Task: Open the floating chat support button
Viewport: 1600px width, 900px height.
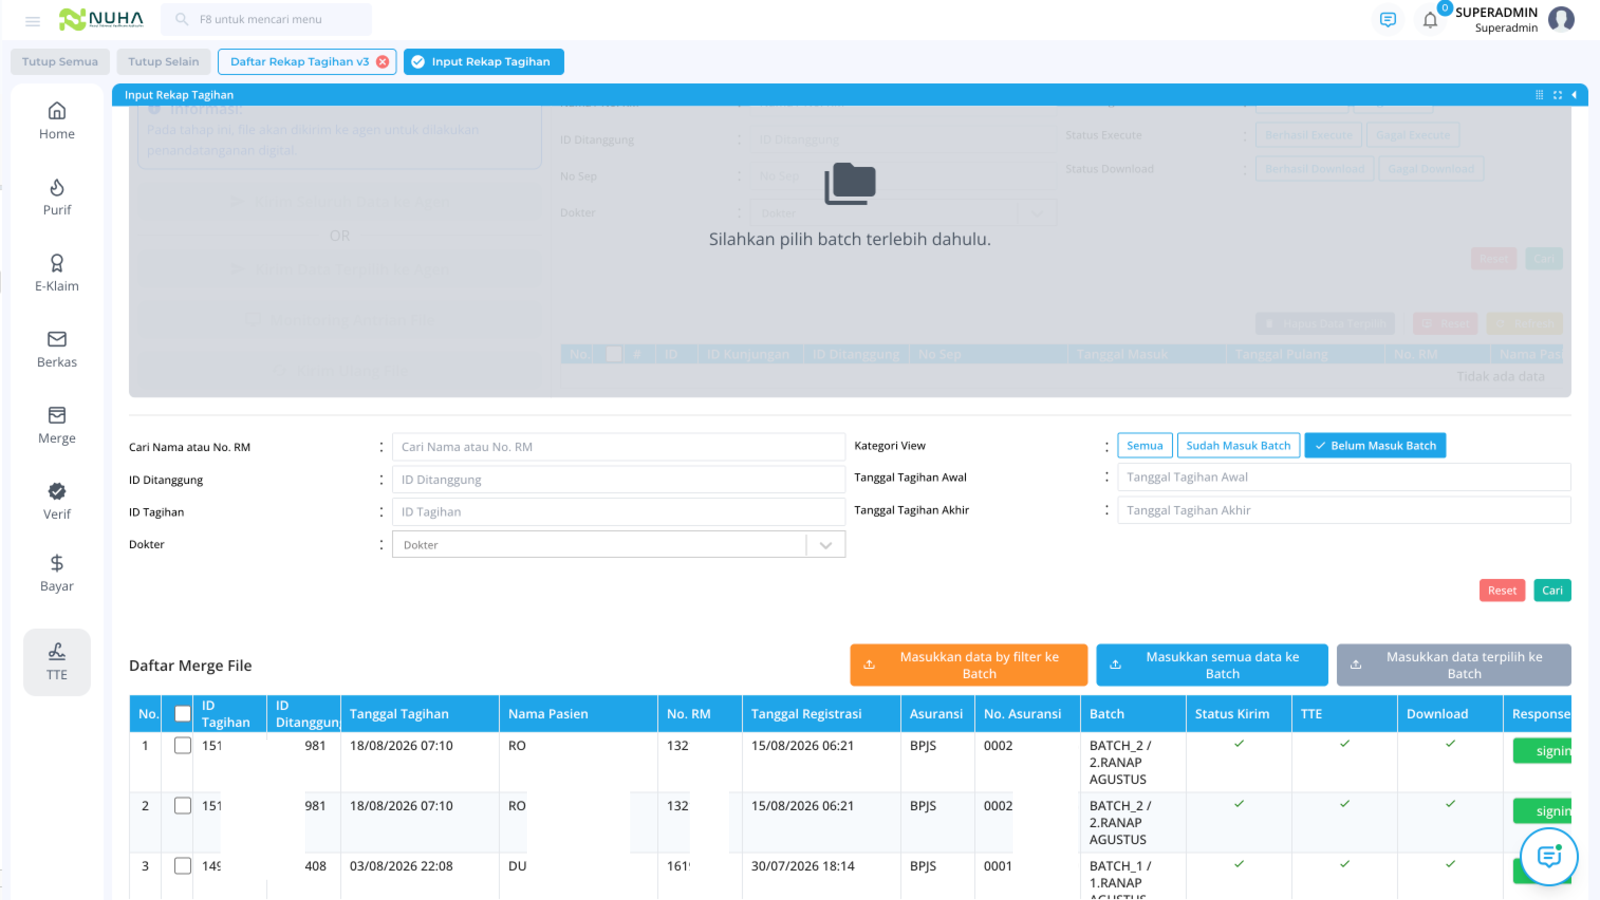Action: [x=1549, y=856]
